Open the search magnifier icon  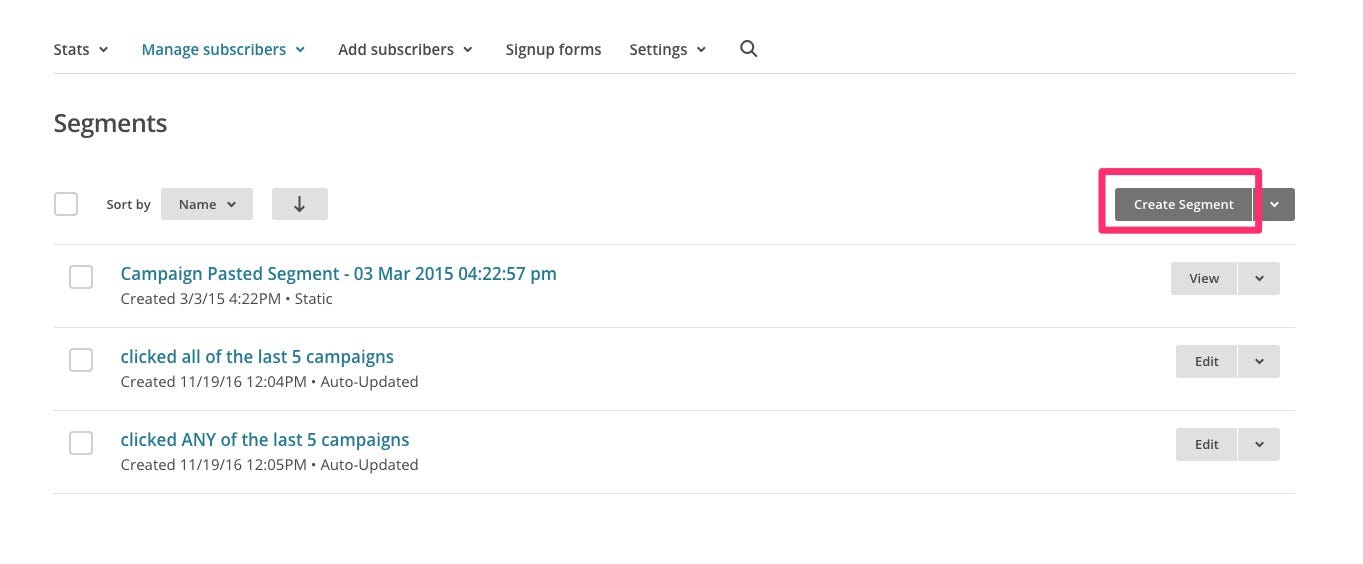(x=748, y=49)
